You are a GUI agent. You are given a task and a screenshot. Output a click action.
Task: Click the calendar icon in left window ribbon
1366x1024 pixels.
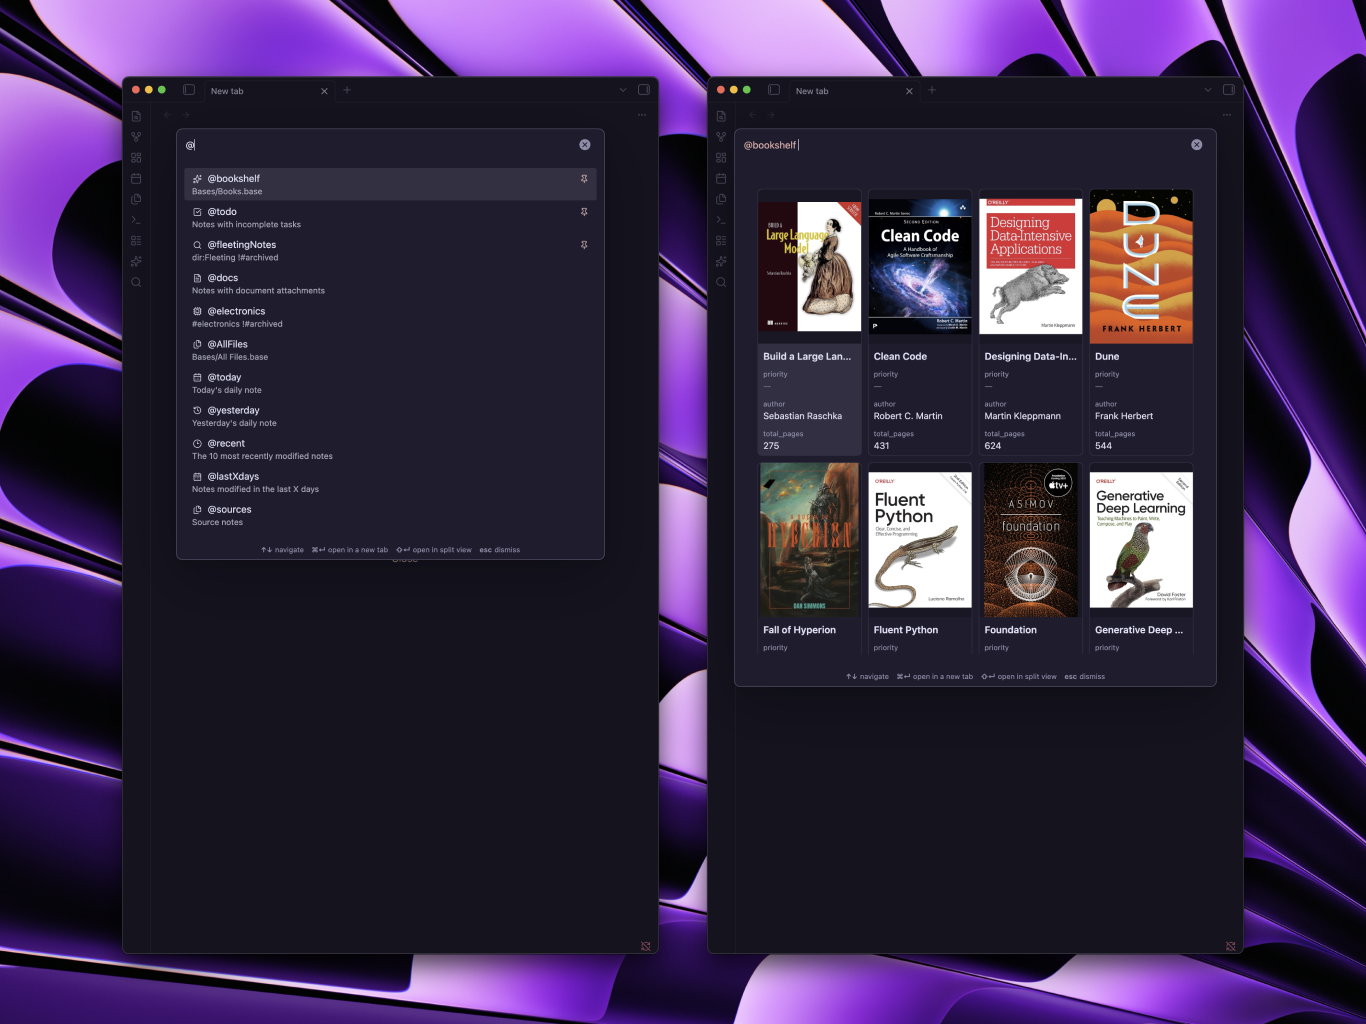coord(136,179)
